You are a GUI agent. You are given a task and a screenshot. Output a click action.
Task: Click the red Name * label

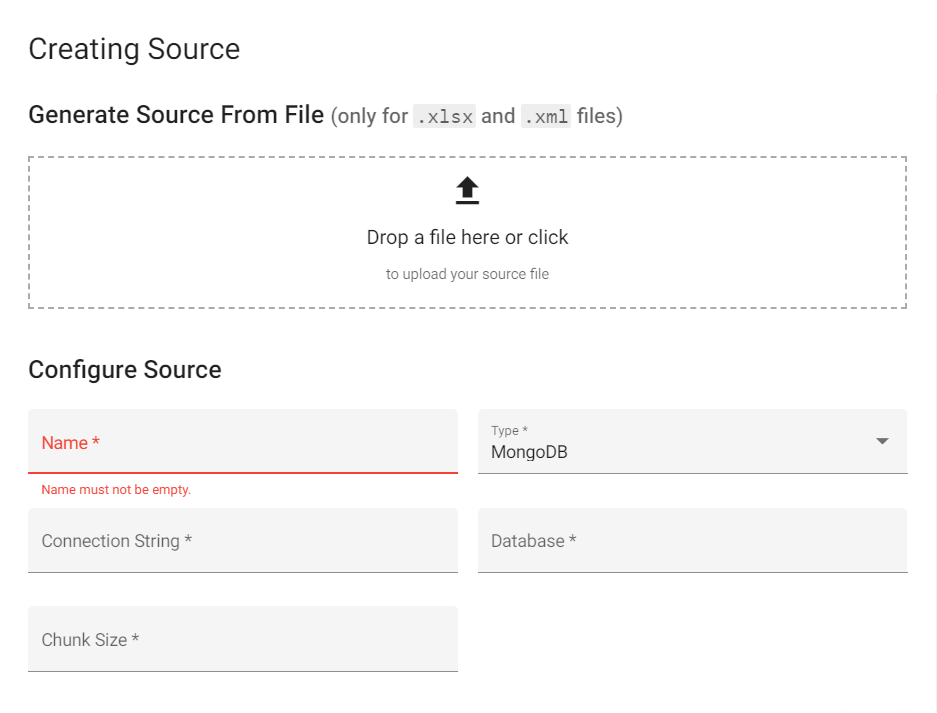[71, 443]
